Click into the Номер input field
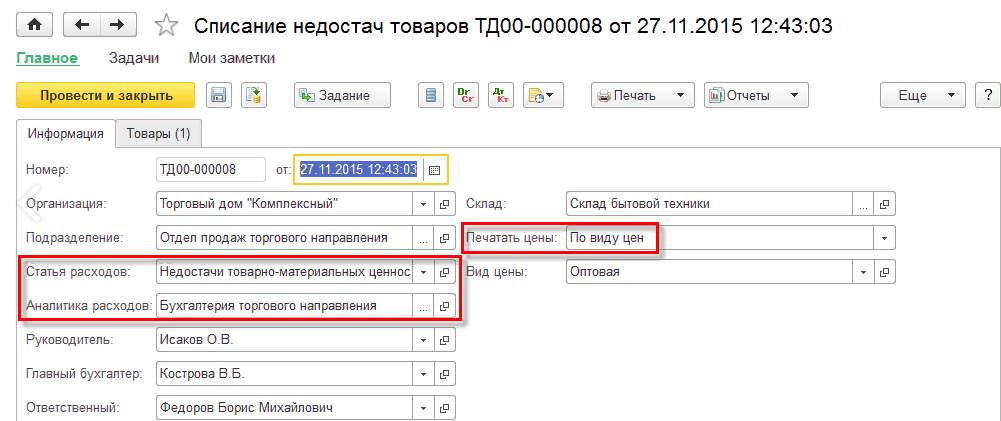Image resolution: width=1001 pixels, height=421 pixels. click(211, 170)
